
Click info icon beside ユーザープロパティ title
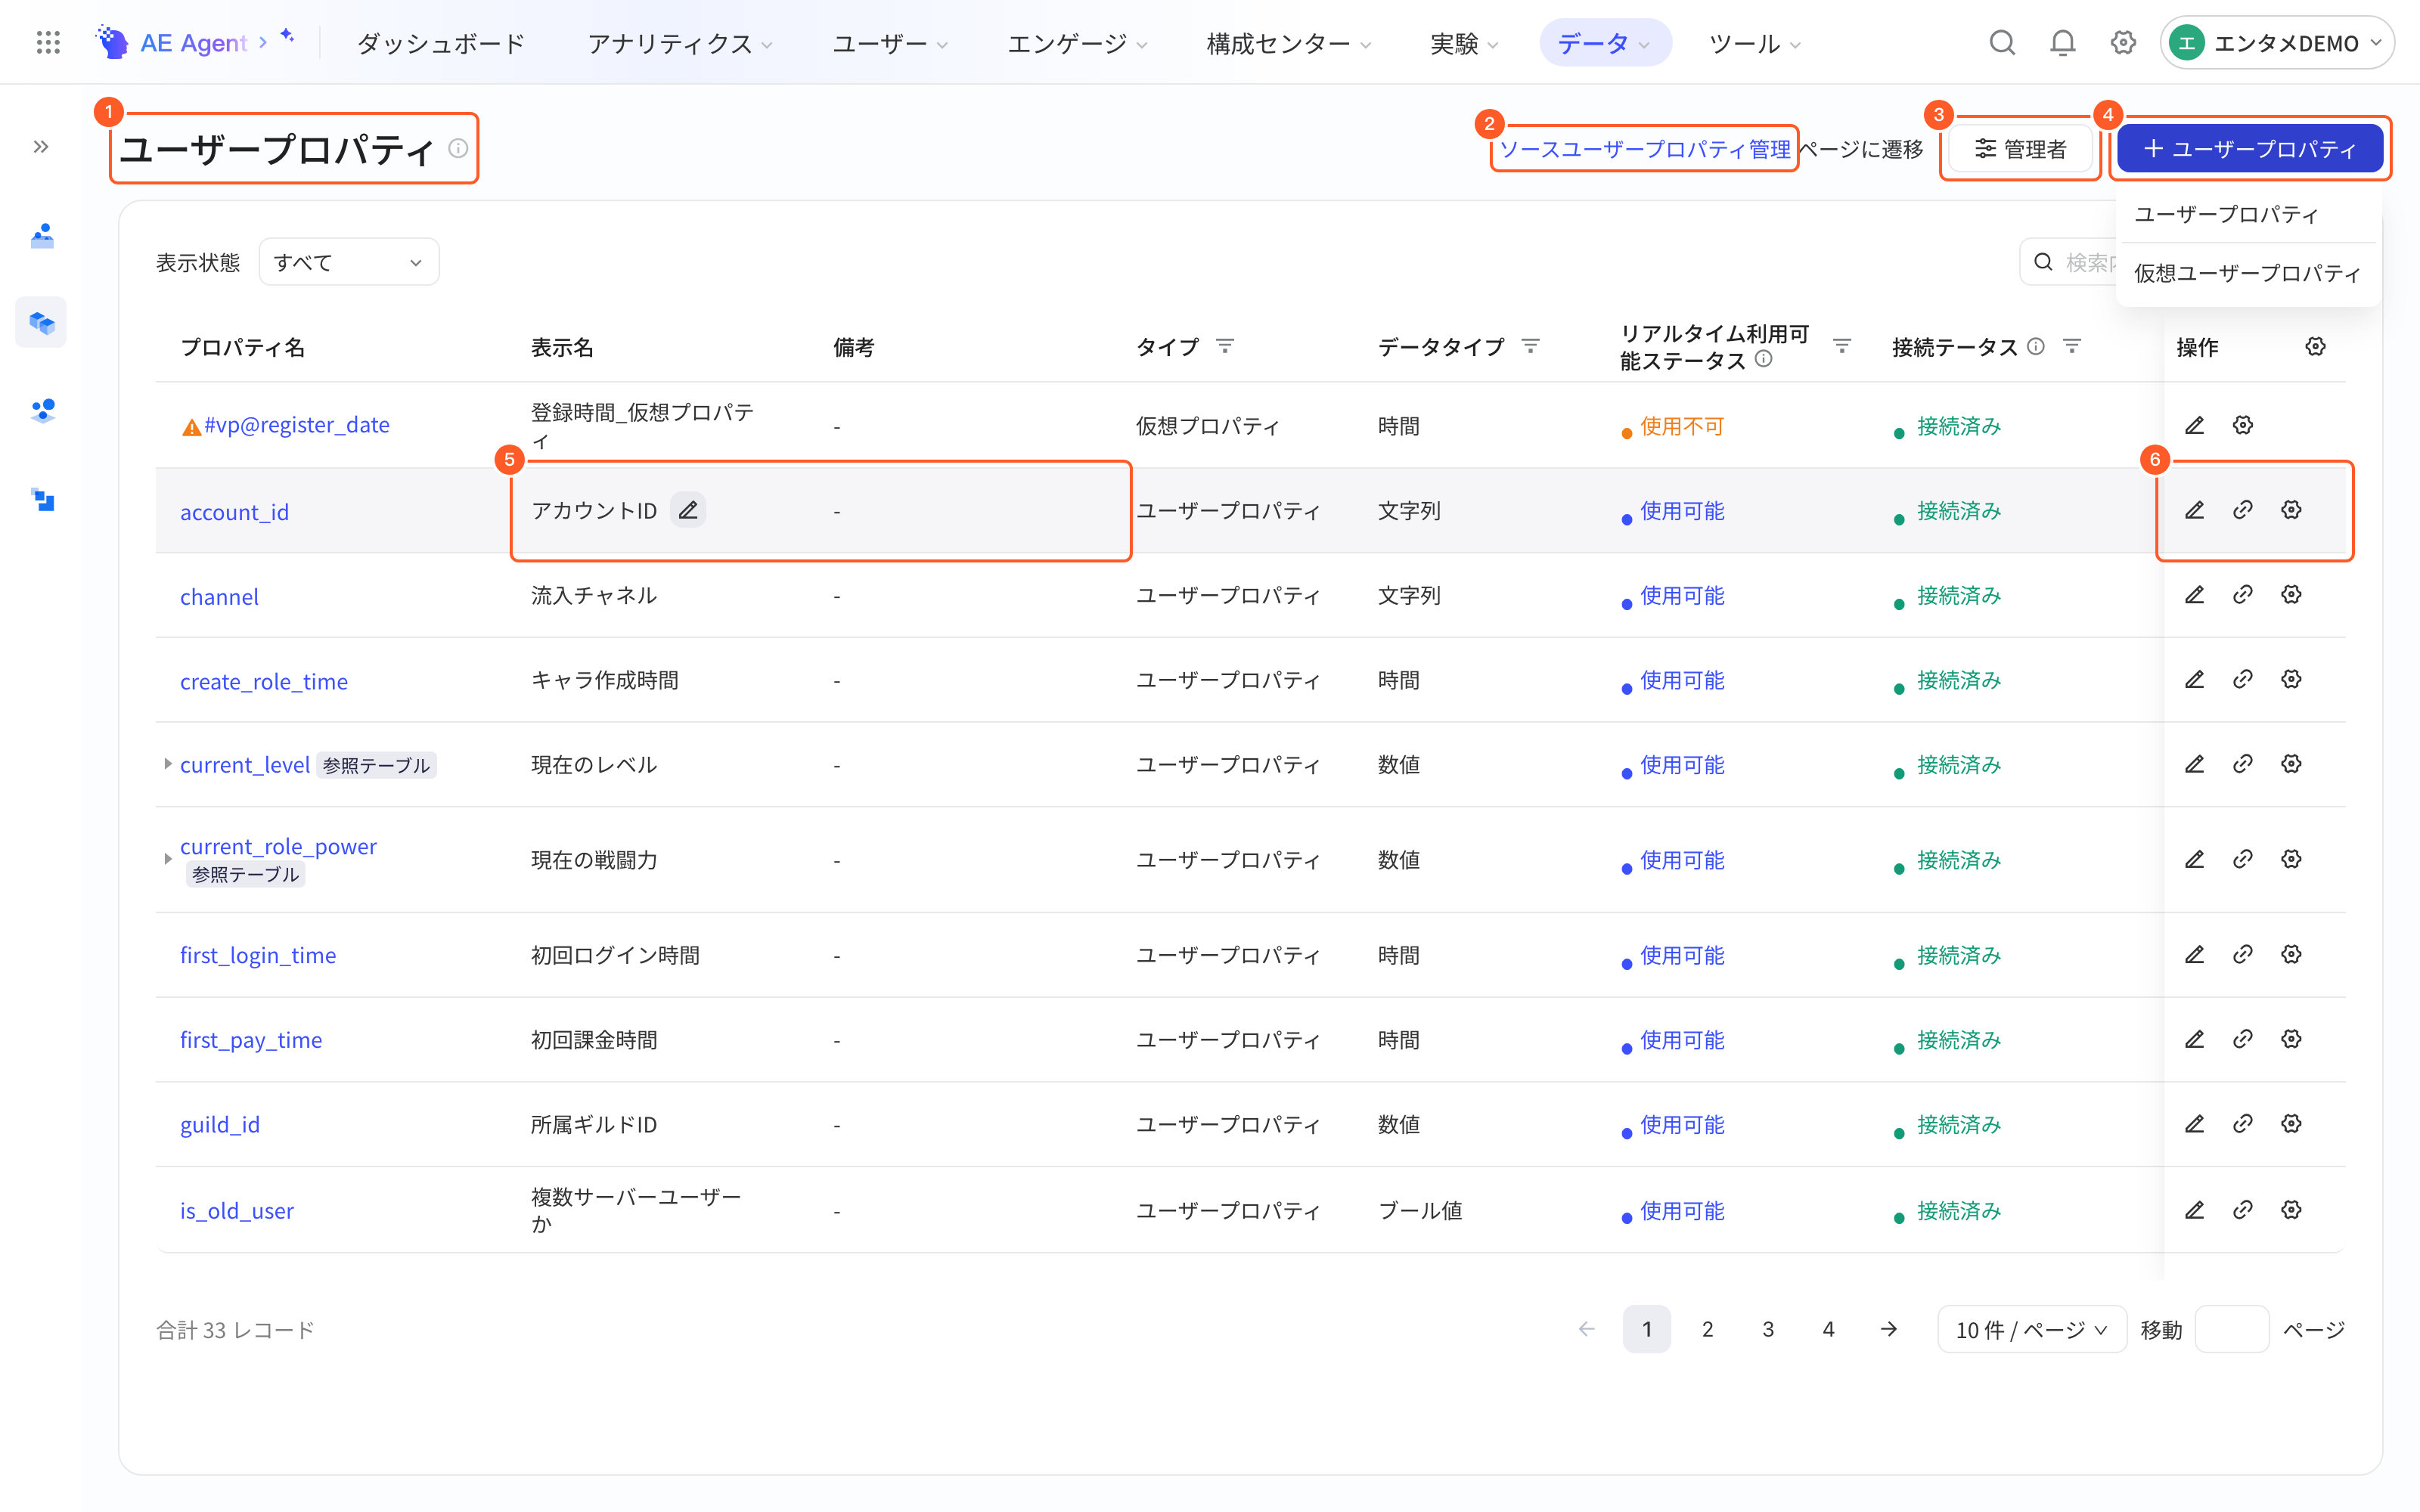[x=458, y=148]
